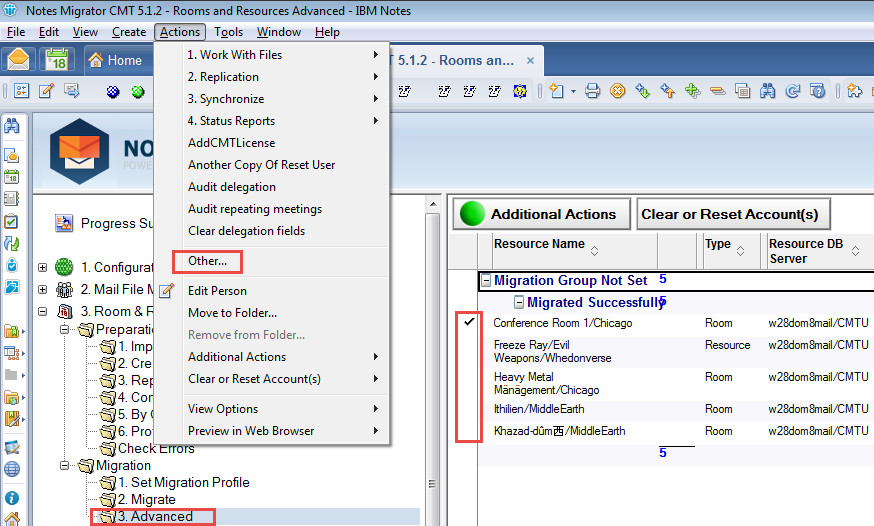Sort by Resource Name column arrows
This screenshot has width=874, height=526.
[x=594, y=250]
